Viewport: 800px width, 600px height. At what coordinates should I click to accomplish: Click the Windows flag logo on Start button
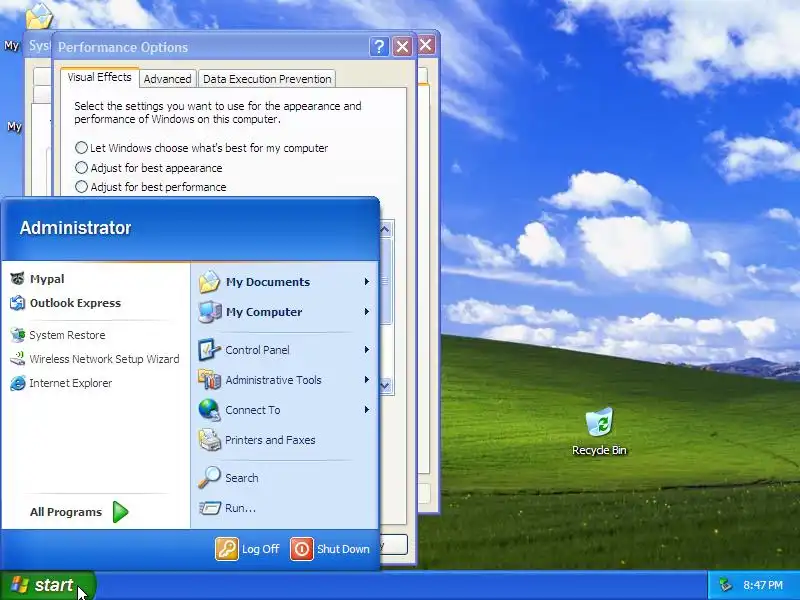tap(19, 585)
